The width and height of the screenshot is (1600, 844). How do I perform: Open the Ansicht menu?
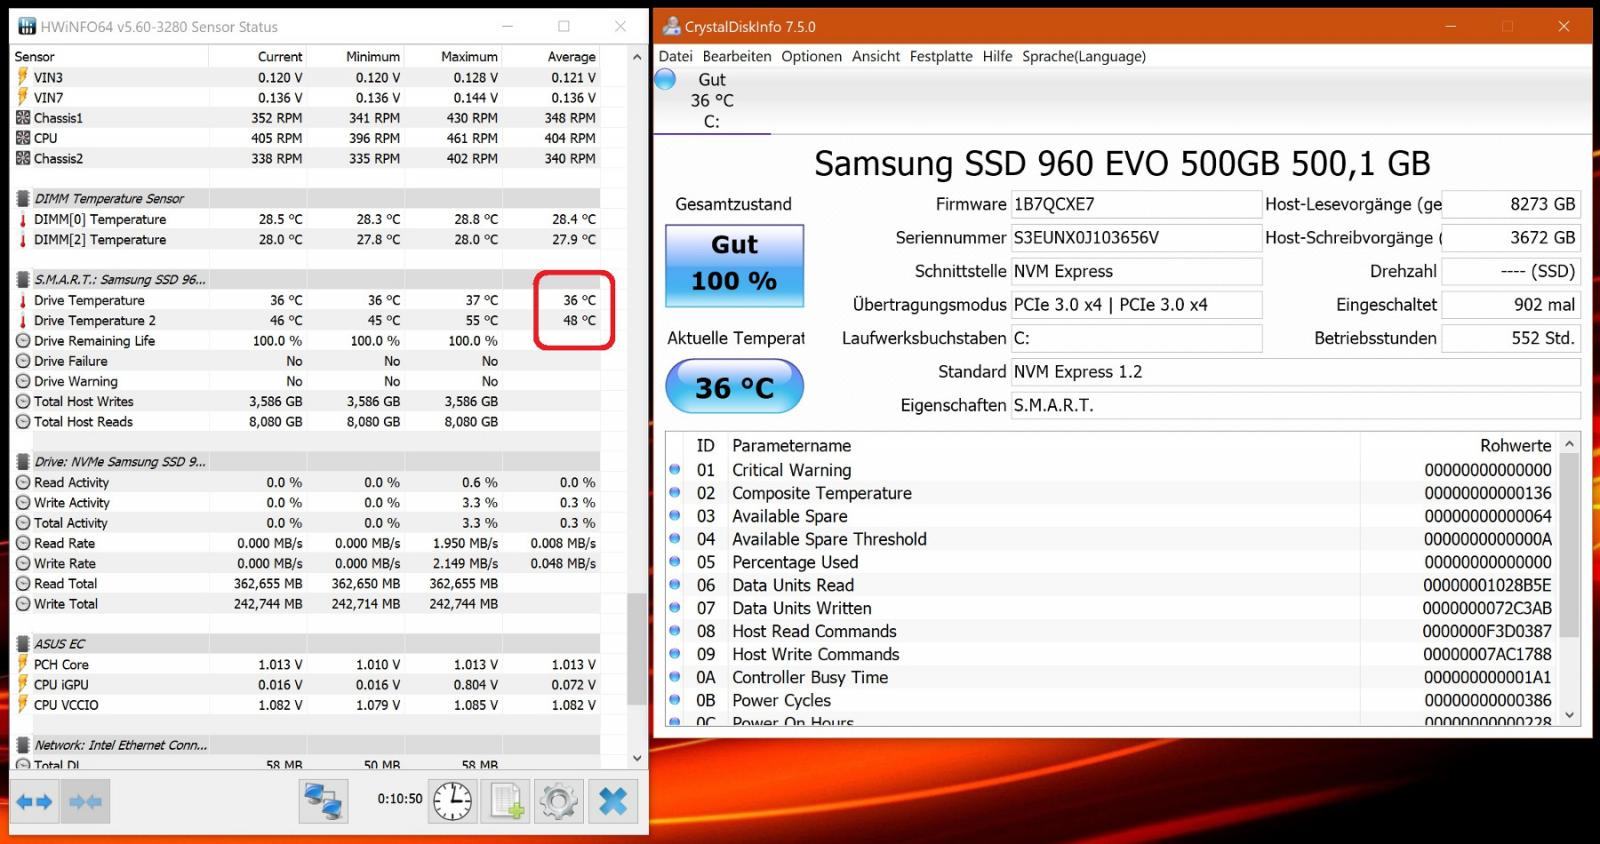click(876, 56)
